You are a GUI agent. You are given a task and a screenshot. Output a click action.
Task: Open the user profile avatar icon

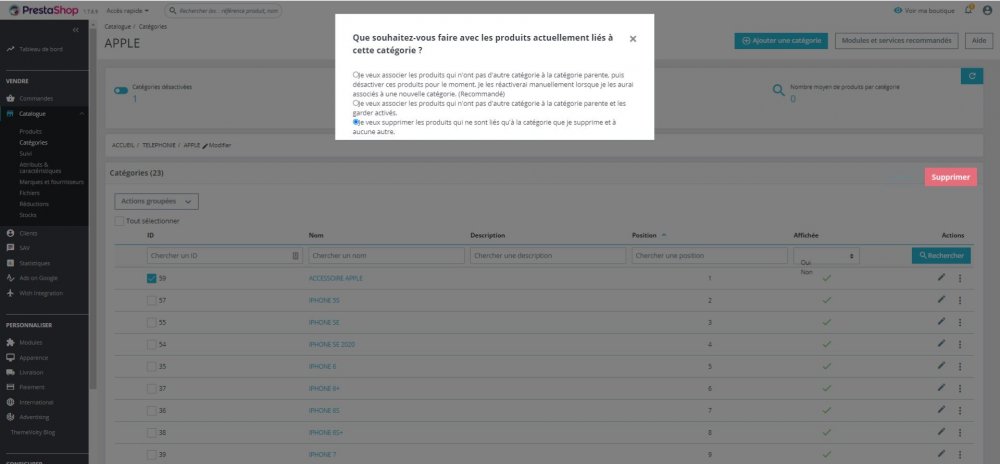click(x=987, y=10)
